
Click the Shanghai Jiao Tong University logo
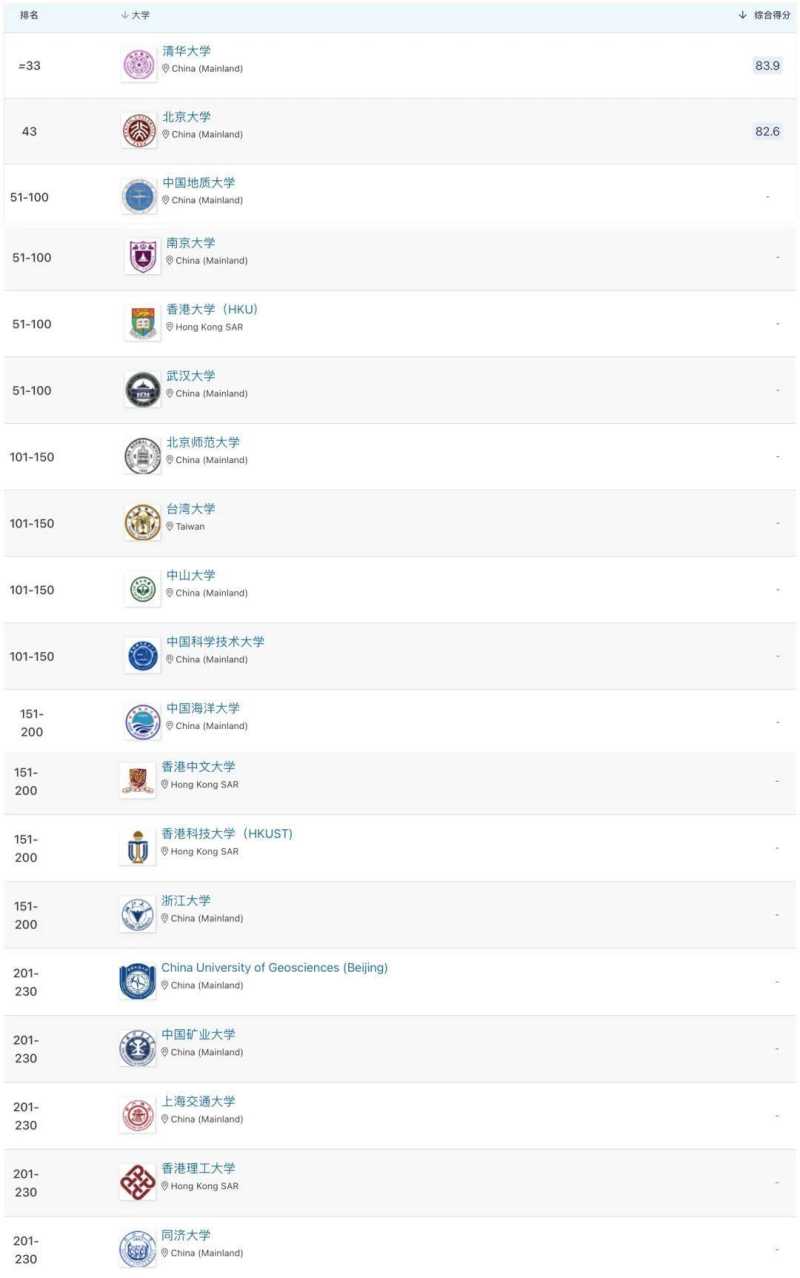[x=137, y=1115]
